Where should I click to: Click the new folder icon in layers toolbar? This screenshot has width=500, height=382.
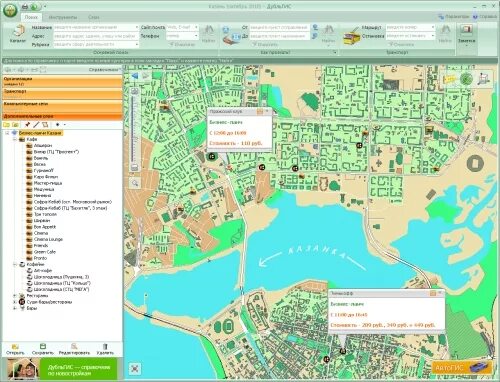coord(6,125)
